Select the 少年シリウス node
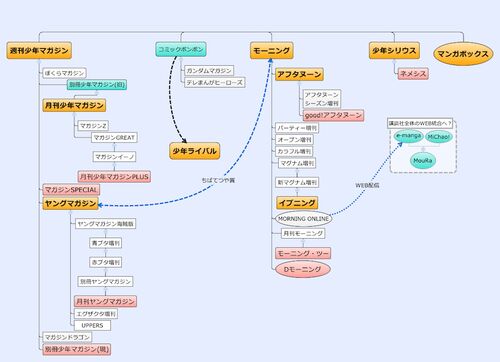The width and height of the screenshot is (500, 362). pyautogui.click(x=394, y=50)
